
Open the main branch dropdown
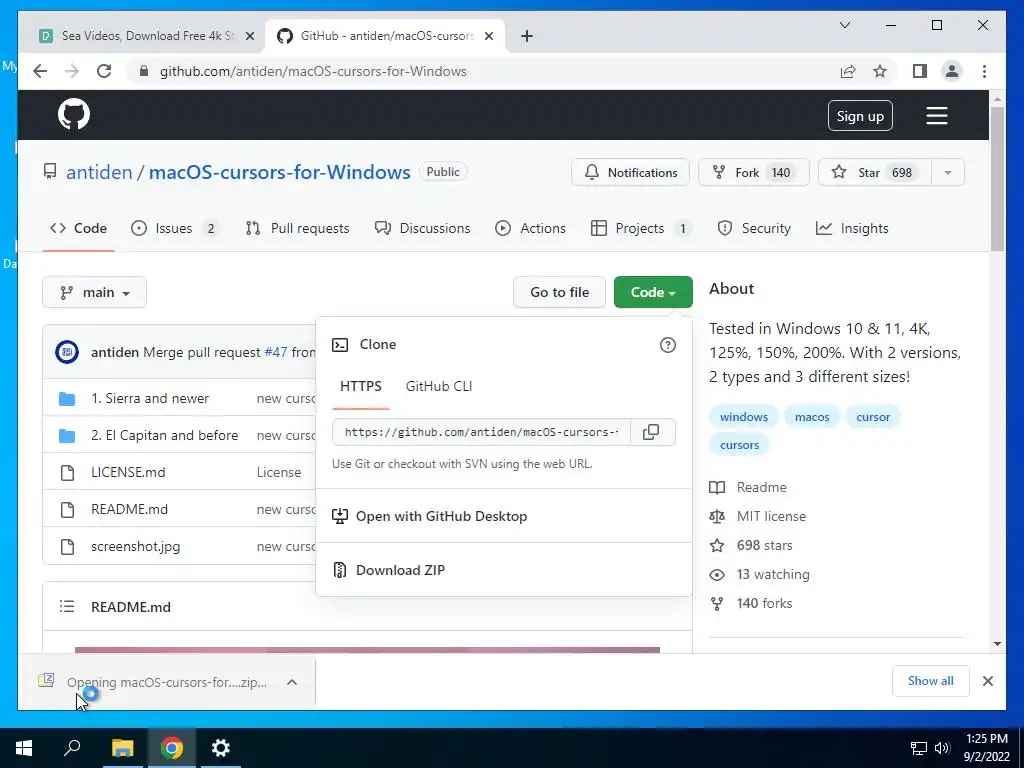(95, 292)
